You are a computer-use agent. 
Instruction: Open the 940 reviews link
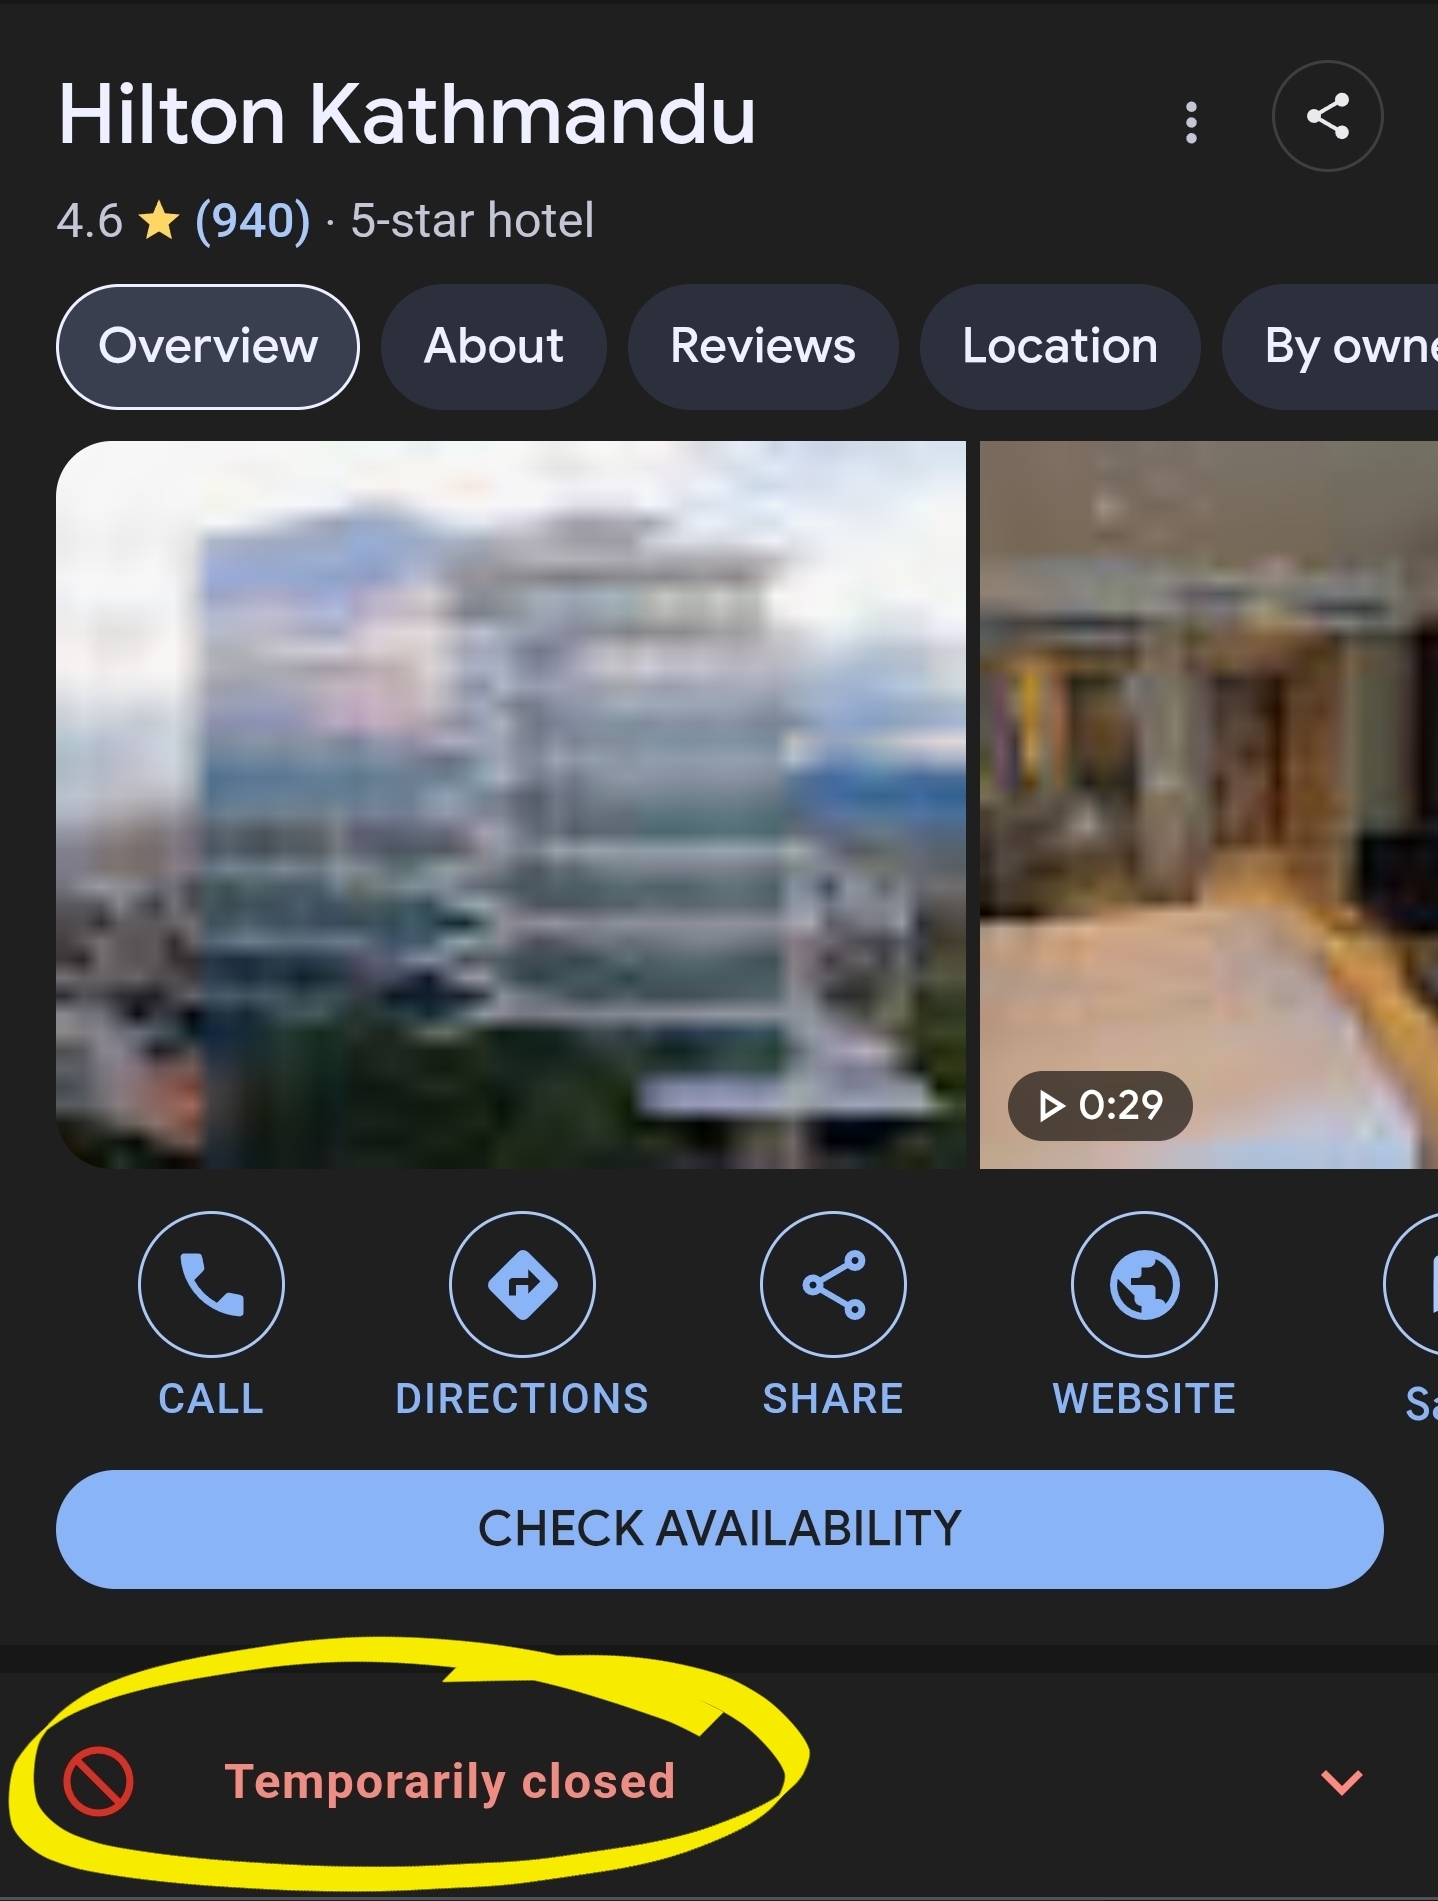pos(252,221)
